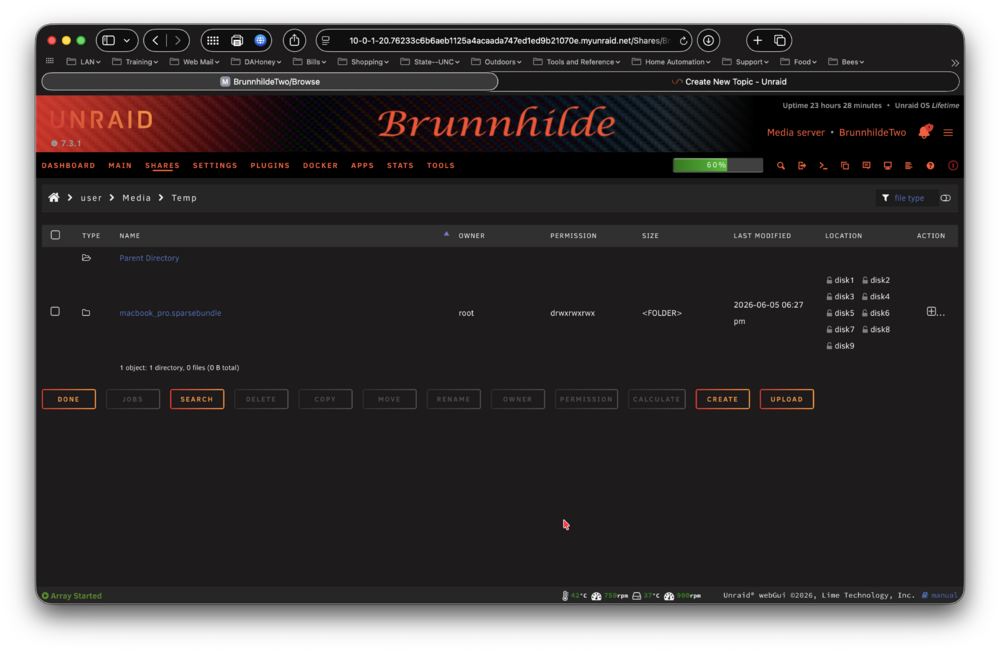
Task: Show Safari tab overview icon
Action: 780,40
